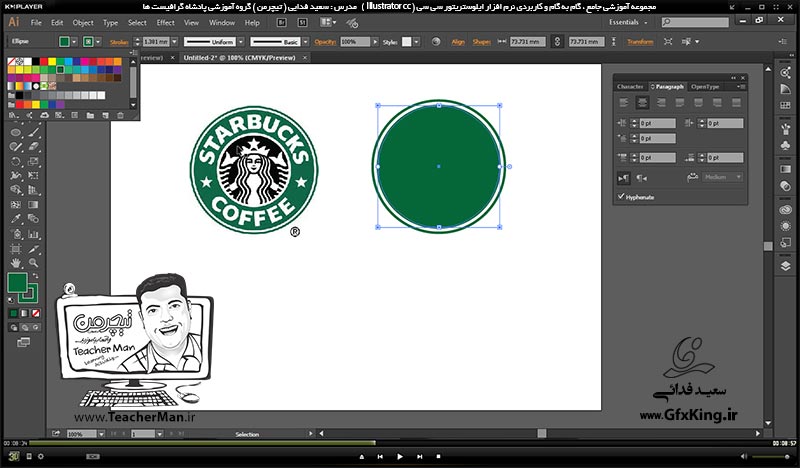This screenshot has height=468, width=800.
Task: Open Adobe Bridge with Br icon
Action: 281,22
